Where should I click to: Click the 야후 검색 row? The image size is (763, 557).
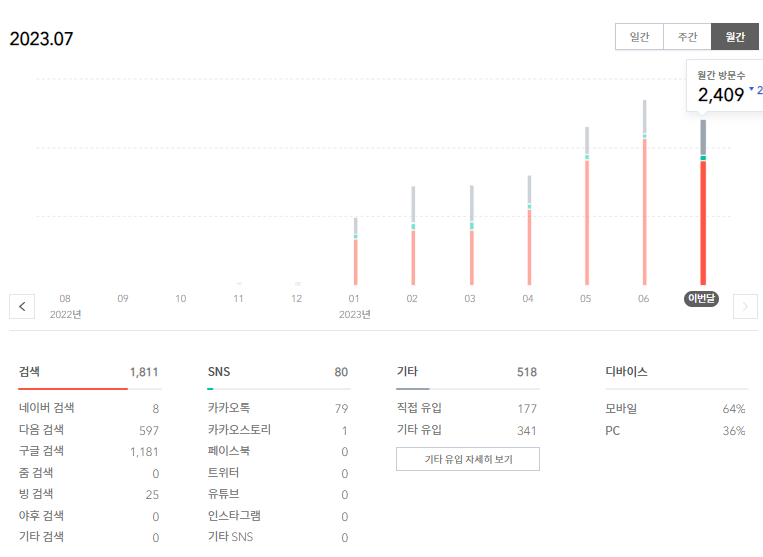(x=89, y=516)
